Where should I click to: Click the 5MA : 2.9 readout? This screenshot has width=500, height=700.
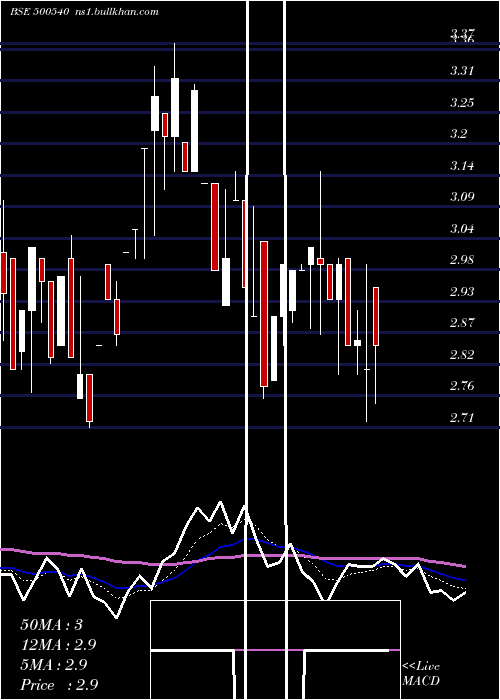[x=54, y=665]
